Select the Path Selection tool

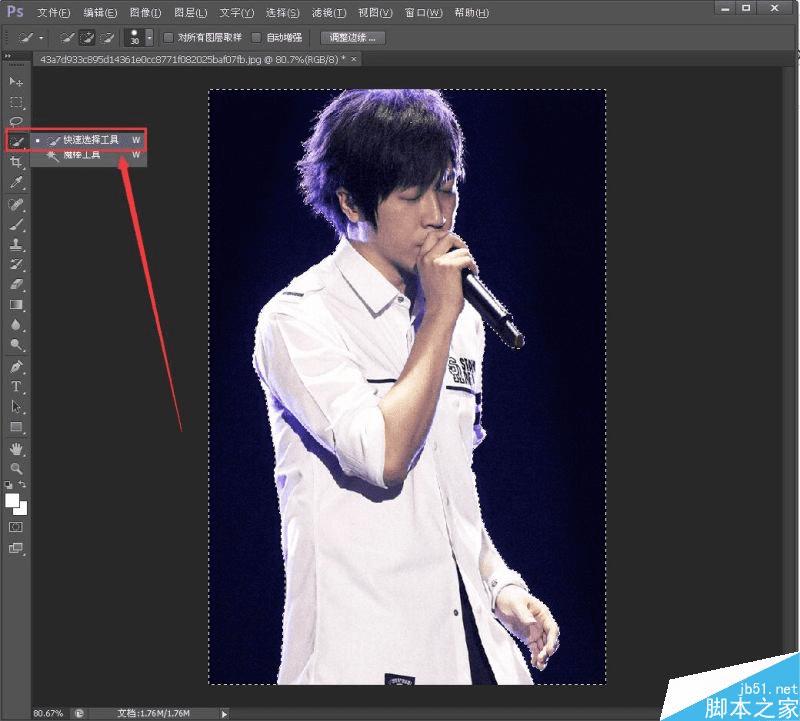[16, 407]
